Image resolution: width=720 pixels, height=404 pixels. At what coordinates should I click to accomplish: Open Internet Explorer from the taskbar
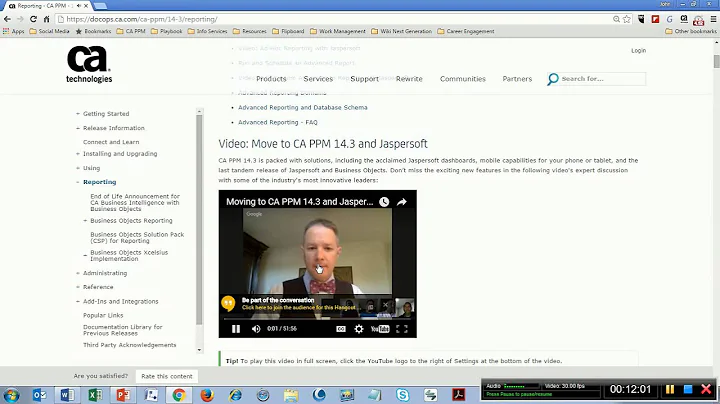click(x=235, y=395)
